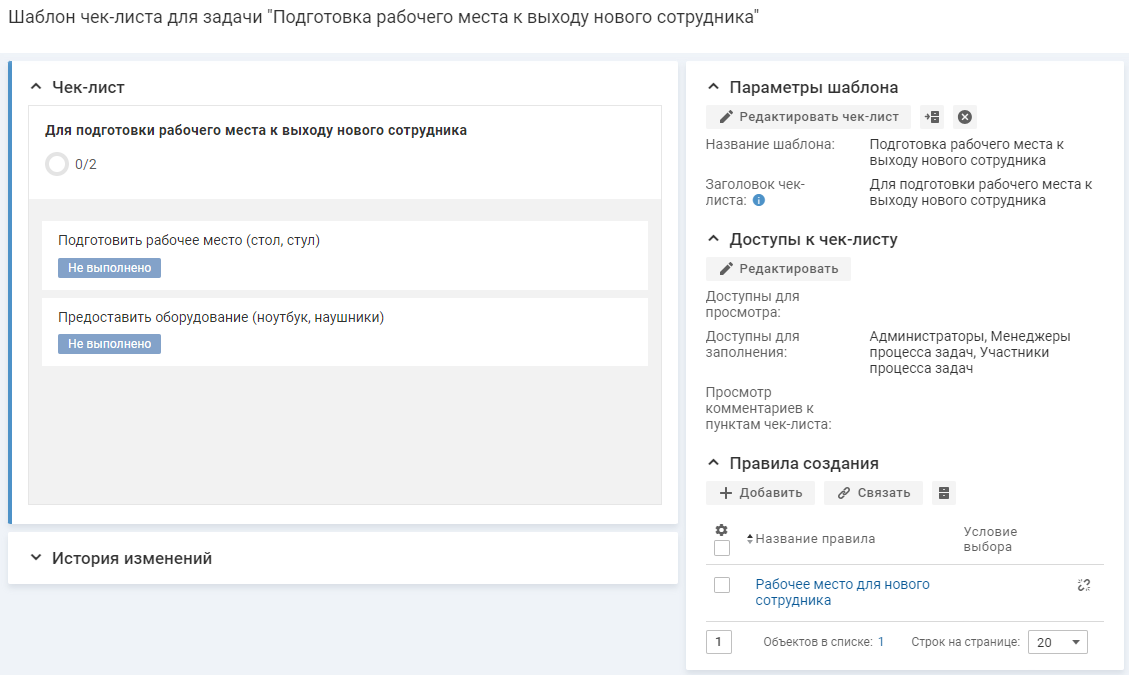Select all rules with the header checkbox
This screenshot has width=1129, height=675.
pyautogui.click(x=722, y=548)
